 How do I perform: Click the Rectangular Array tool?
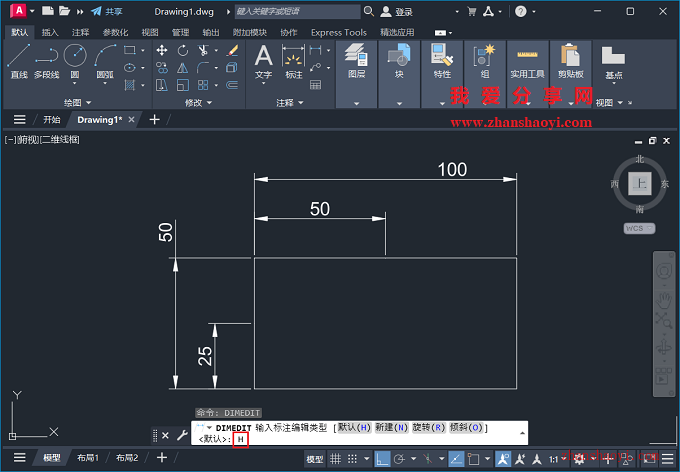coord(203,85)
